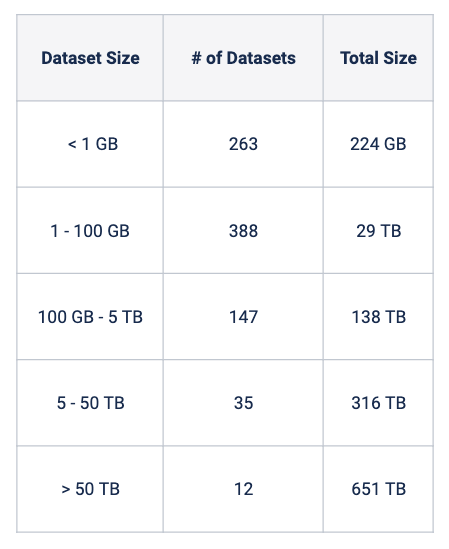Select the 316 TB total cell
The height and width of the screenshot is (549, 449).
point(378,403)
